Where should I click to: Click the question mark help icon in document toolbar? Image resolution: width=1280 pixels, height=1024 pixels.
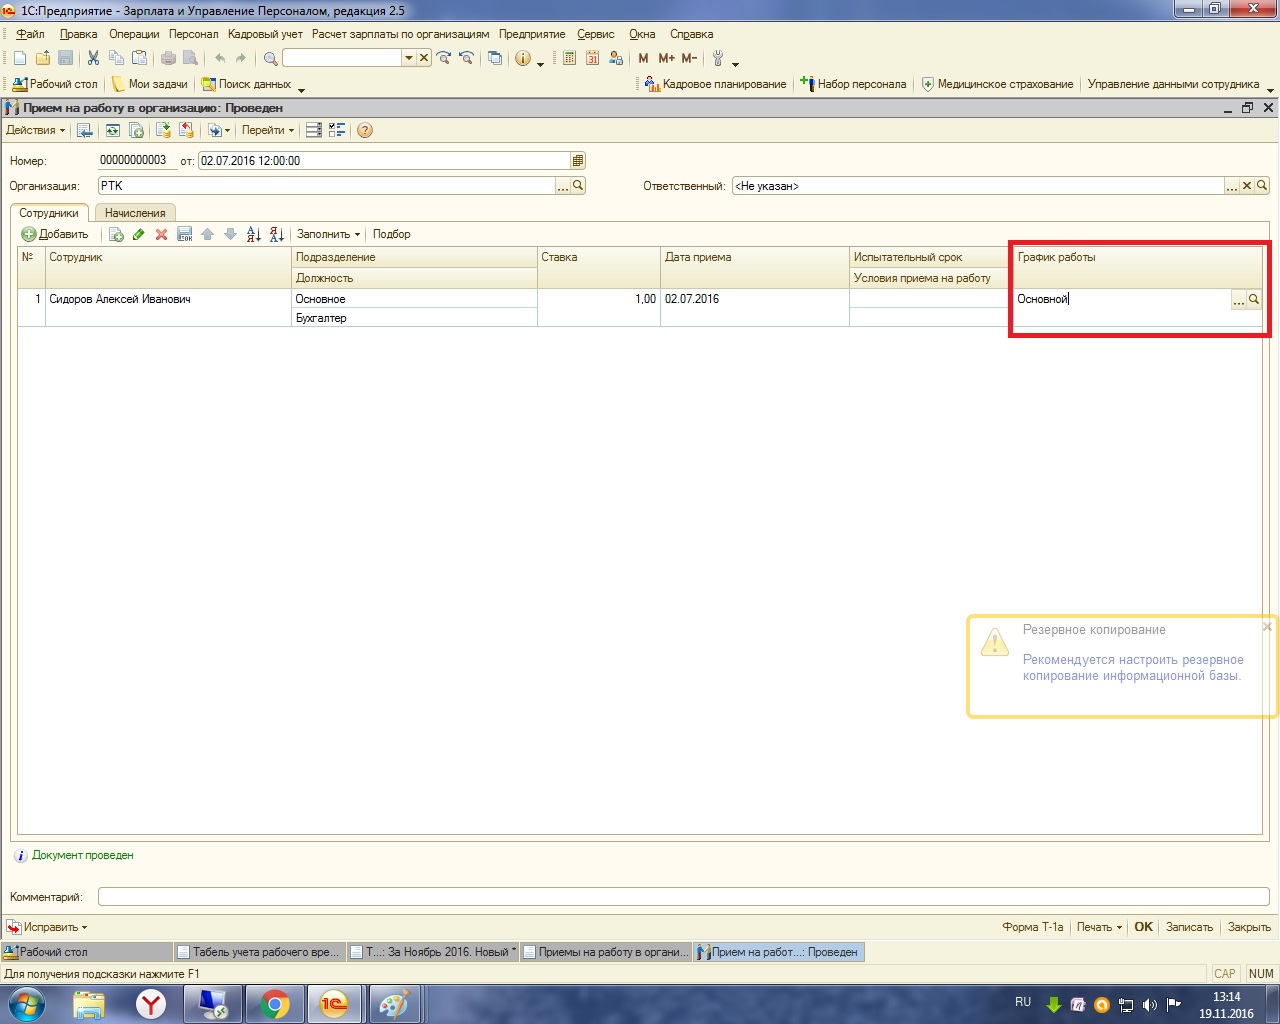coord(365,130)
